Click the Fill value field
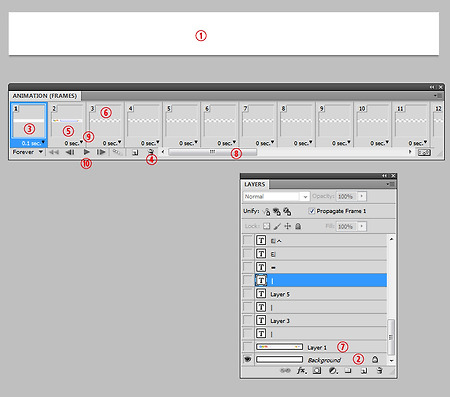 coord(347,227)
